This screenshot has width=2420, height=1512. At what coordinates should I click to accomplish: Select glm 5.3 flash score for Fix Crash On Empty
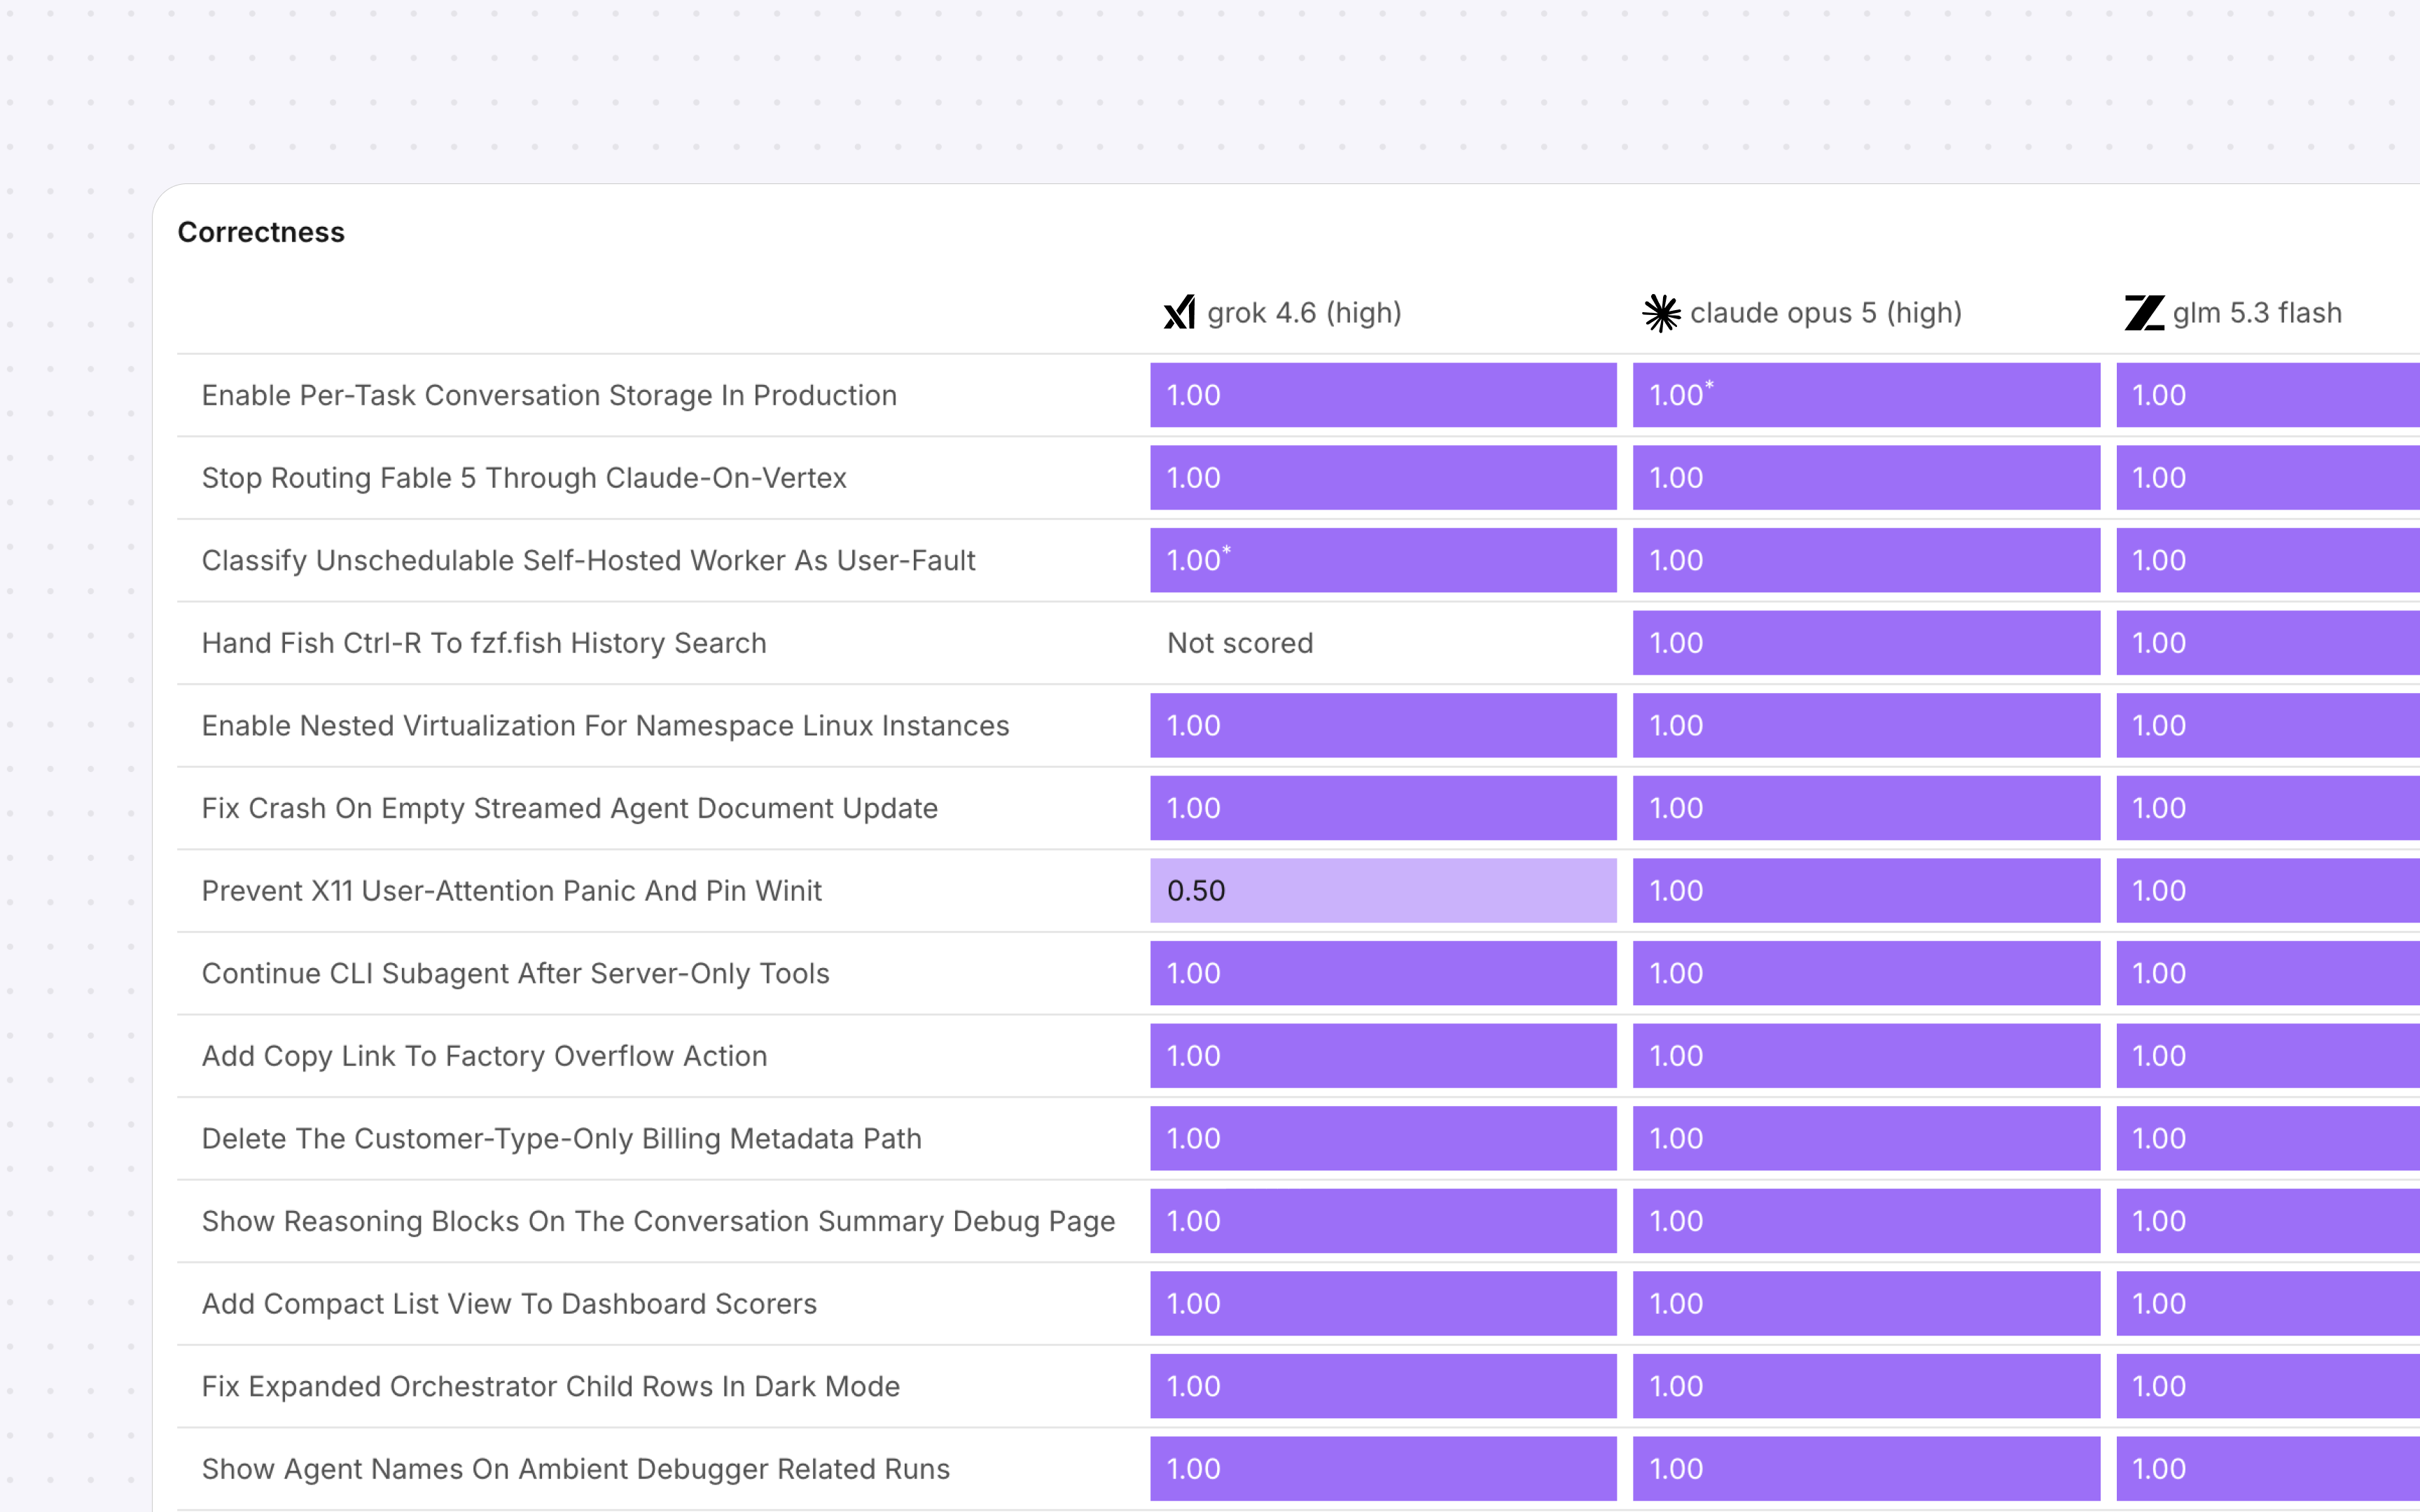pyautogui.click(x=2268, y=808)
